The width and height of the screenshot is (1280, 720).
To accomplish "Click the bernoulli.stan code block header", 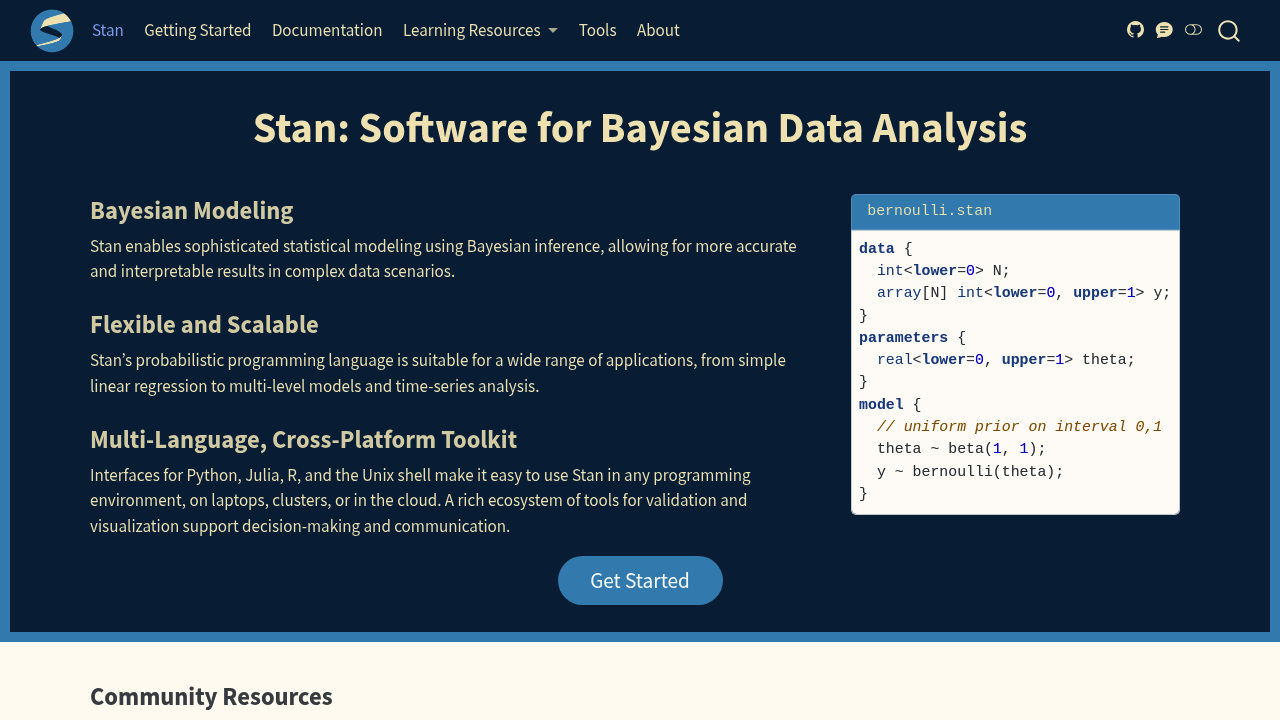I will pyautogui.click(x=1015, y=211).
